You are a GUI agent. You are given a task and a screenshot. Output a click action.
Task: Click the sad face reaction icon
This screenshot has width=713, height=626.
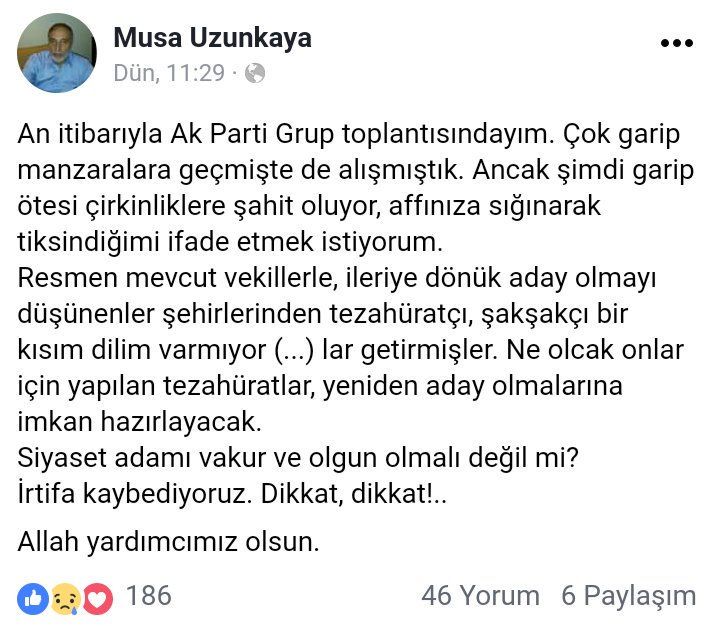[65, 597]
